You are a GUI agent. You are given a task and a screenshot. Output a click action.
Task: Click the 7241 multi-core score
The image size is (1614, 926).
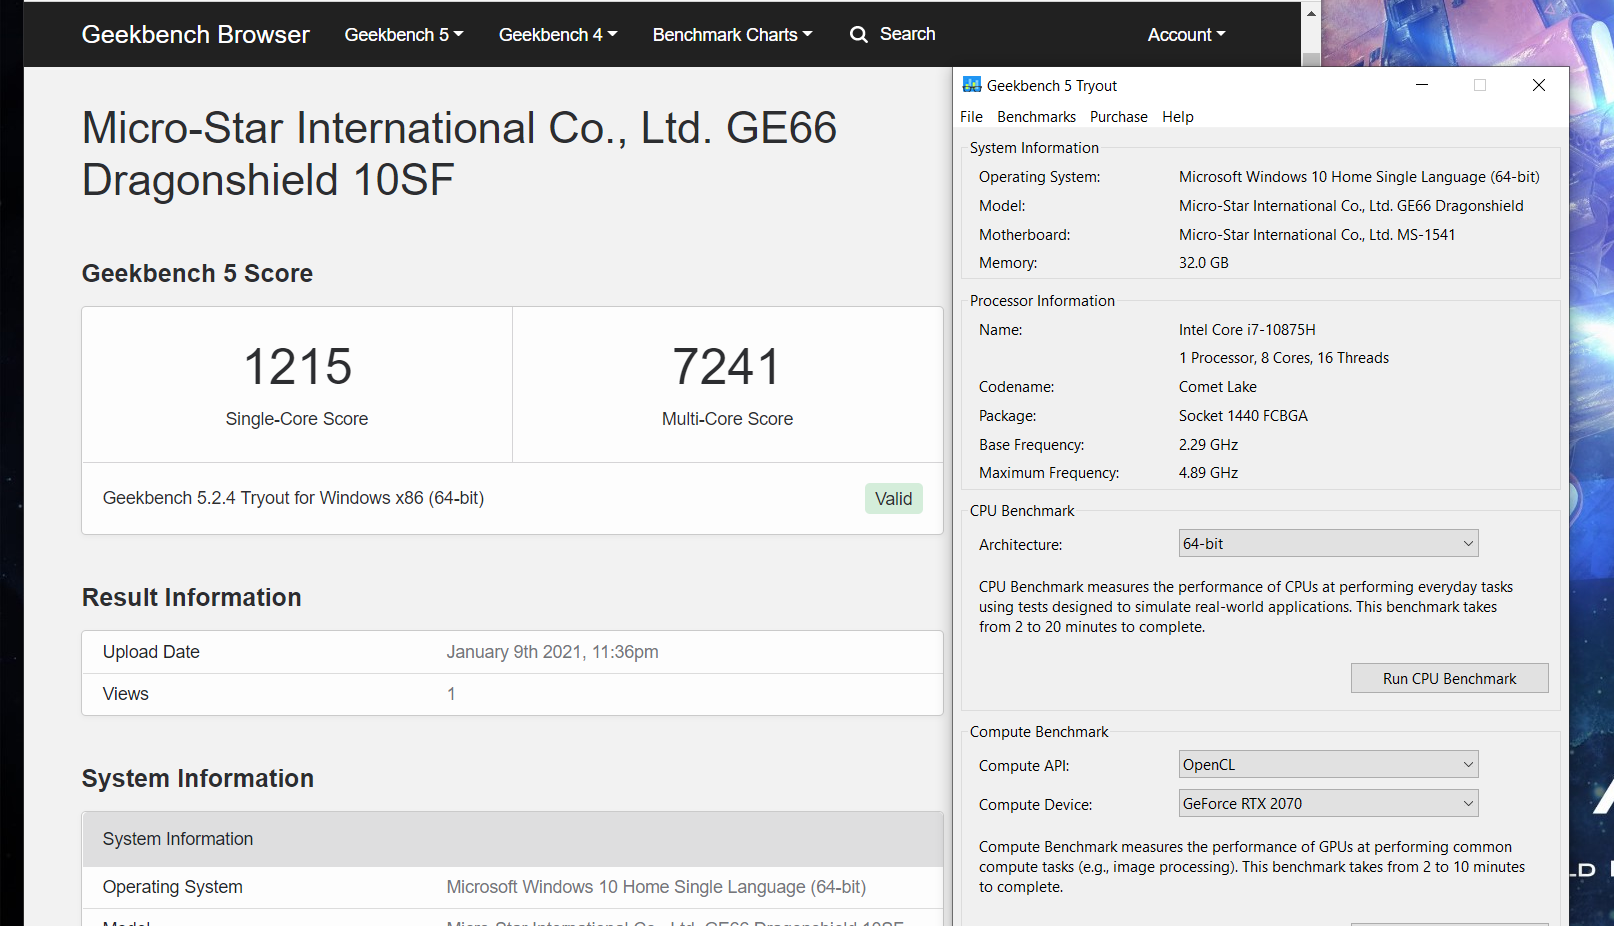point(727,366)
